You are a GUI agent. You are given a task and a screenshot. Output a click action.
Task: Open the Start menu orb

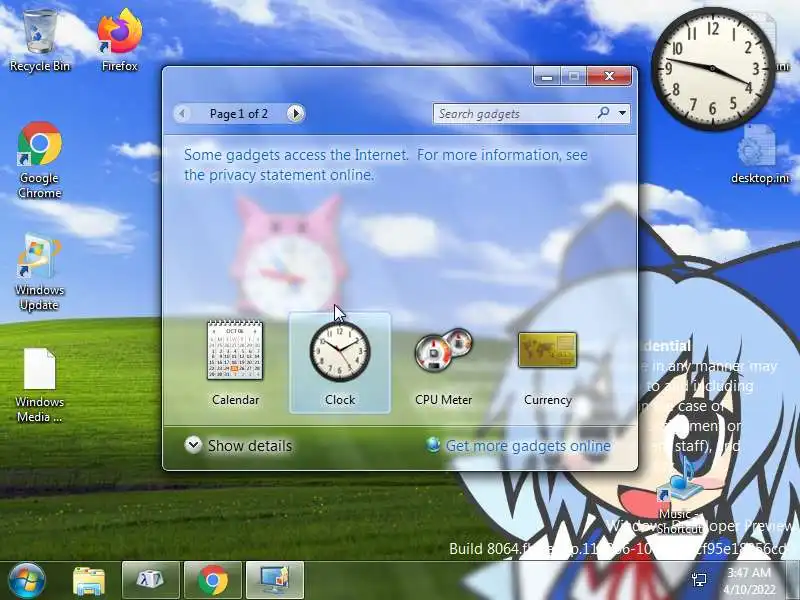(x=26, y=580)
